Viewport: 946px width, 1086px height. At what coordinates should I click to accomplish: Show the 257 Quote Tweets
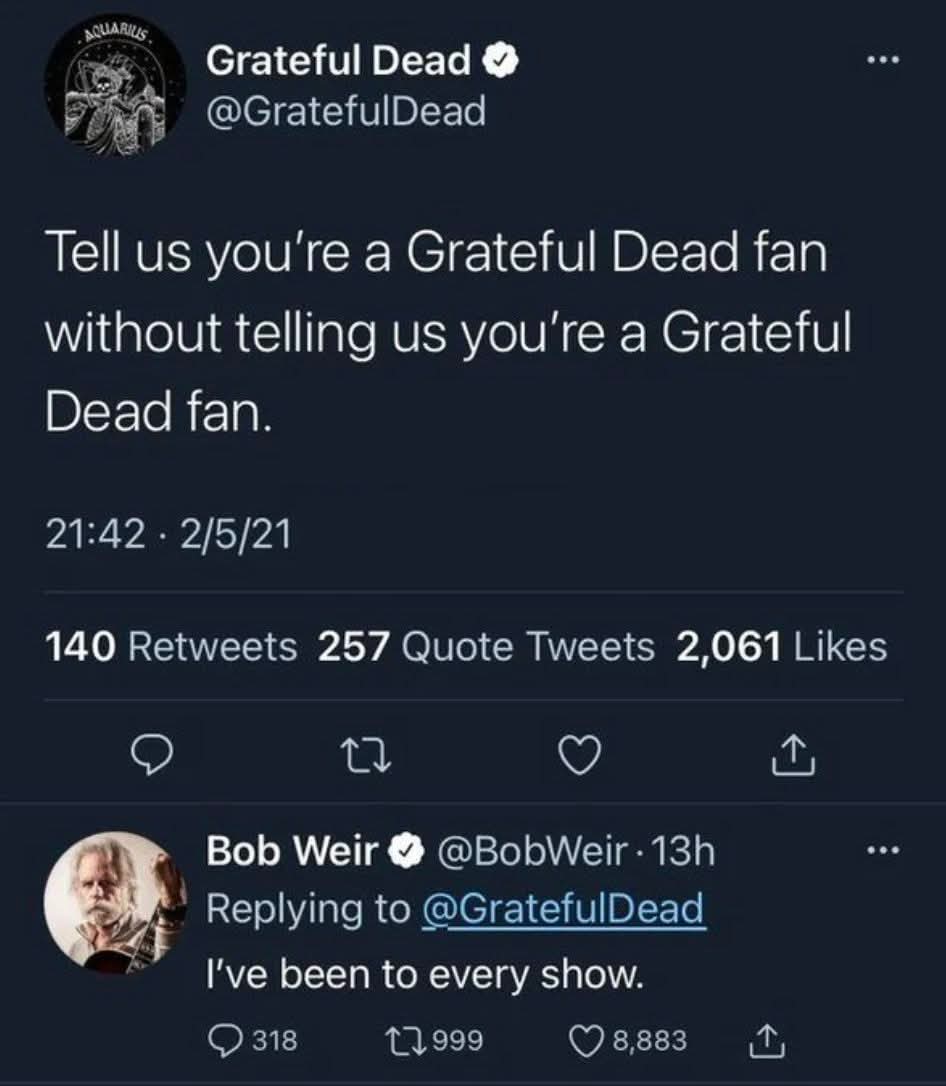tap(486, 647)
